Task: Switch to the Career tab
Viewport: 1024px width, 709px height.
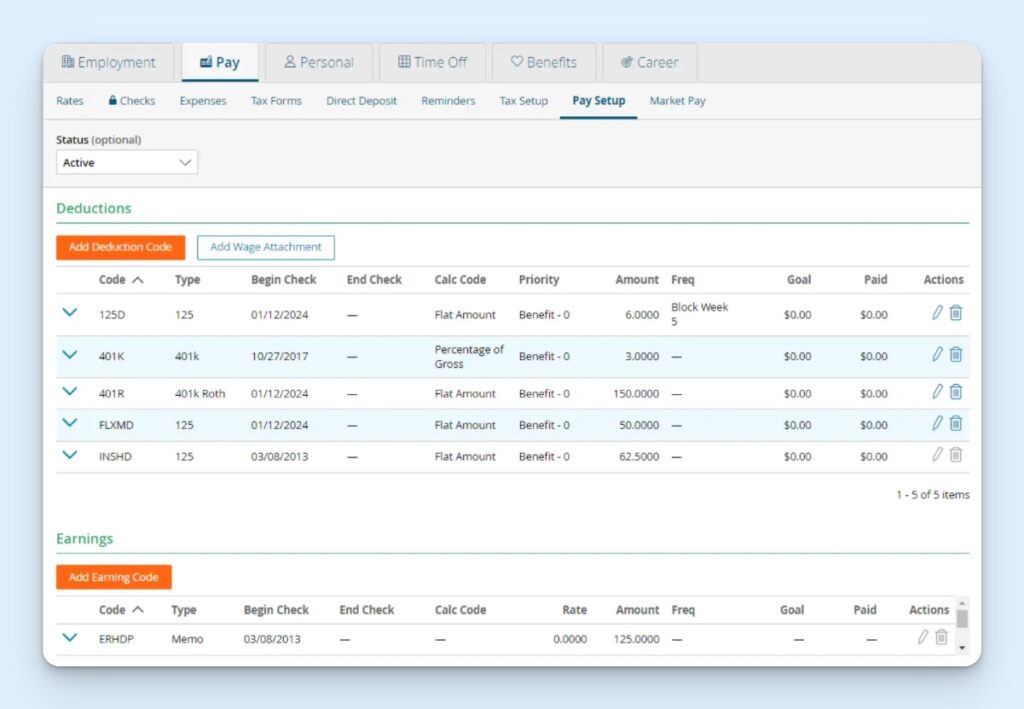Action: coord(650,63)
